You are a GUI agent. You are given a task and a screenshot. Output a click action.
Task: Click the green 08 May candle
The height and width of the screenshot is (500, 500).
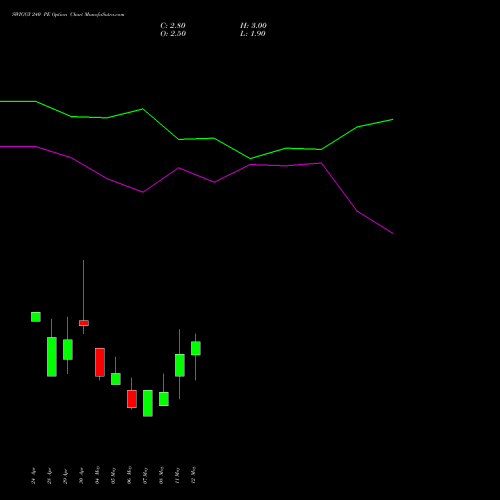[x=164, y=399]
